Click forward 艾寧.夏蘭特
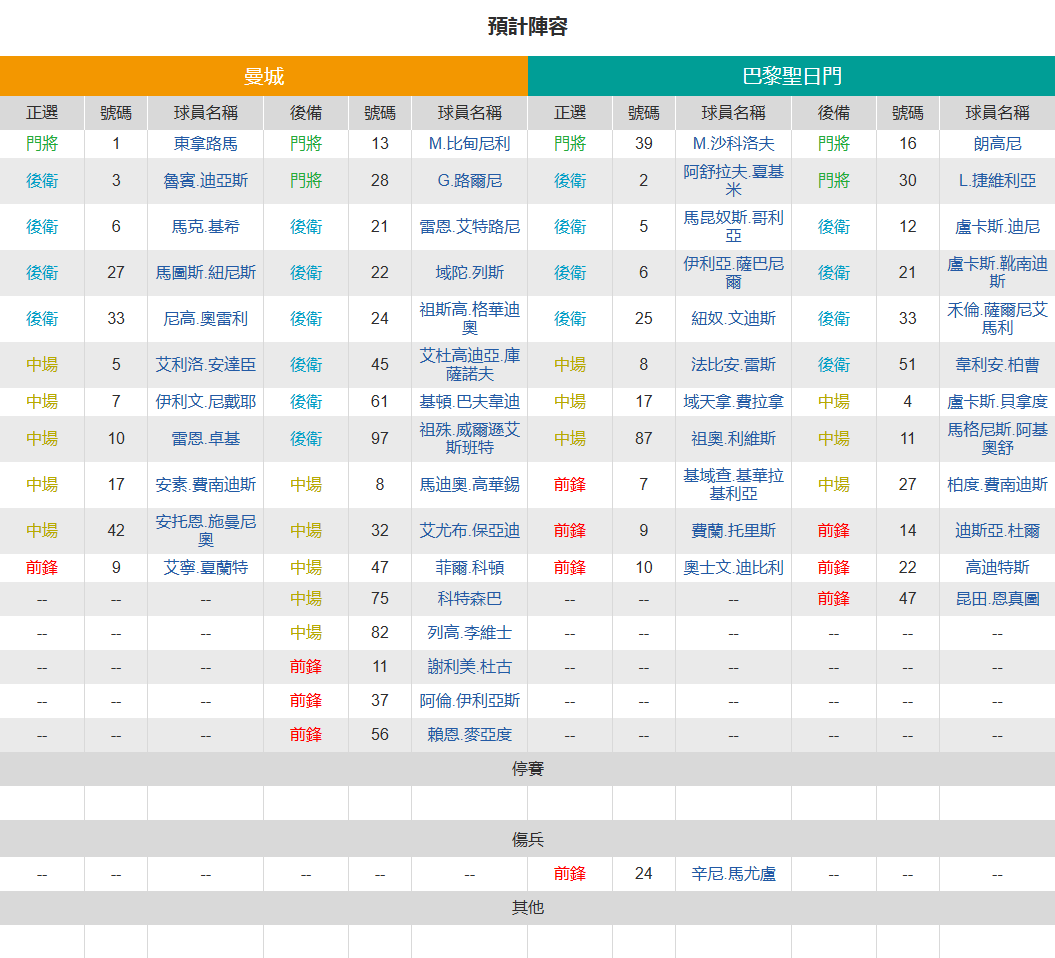The height and width of the screenshot is (958, 1055). (205, 568)
